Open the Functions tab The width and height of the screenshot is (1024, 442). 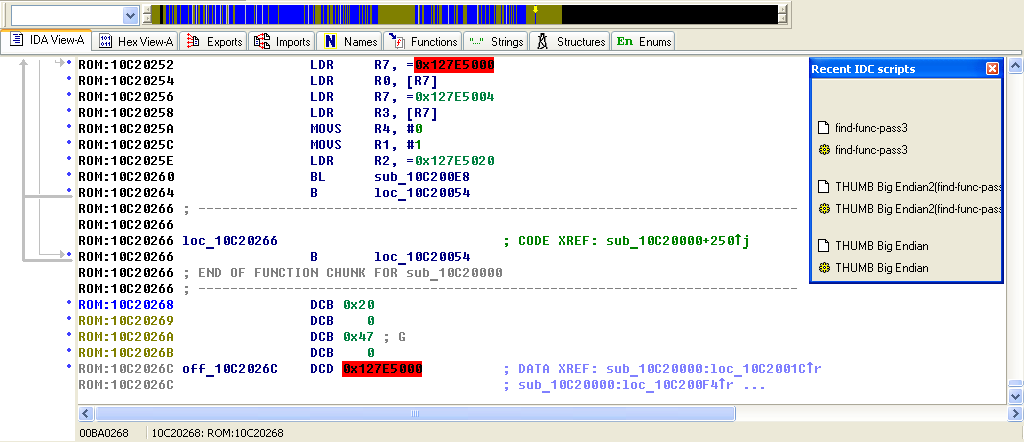pos(424,42)
